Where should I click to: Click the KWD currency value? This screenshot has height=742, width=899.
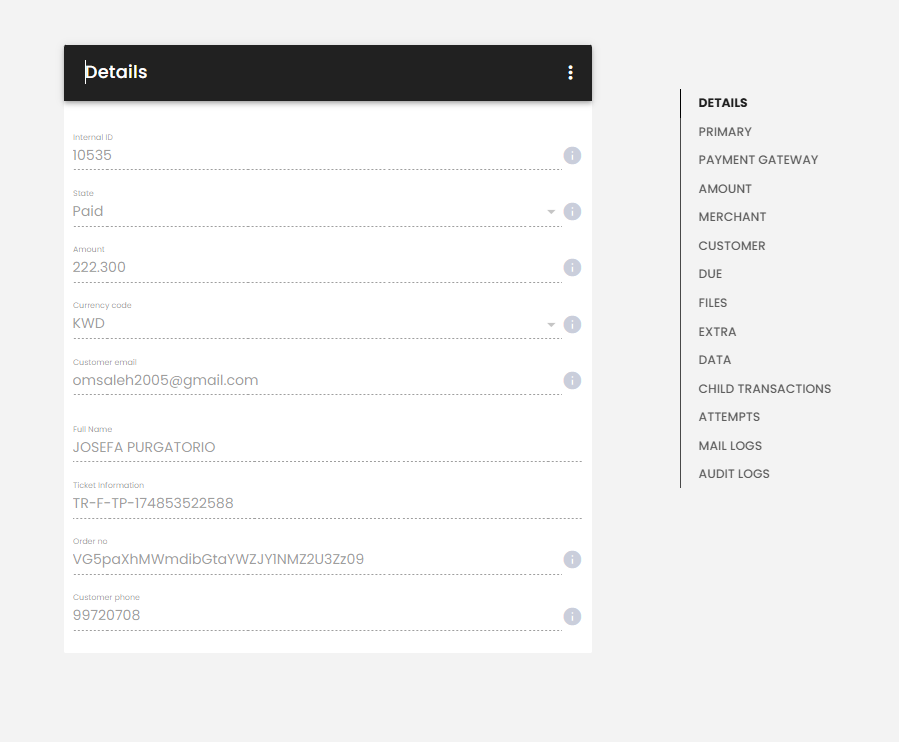coord(89,323)
